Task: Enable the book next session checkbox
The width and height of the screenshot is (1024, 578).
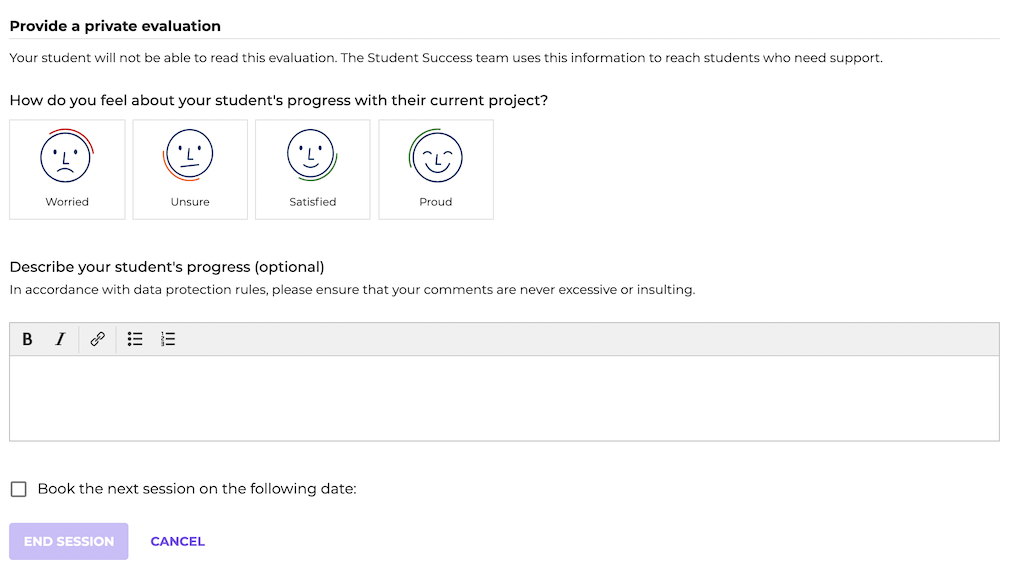Action: click(x=18, y=489)
